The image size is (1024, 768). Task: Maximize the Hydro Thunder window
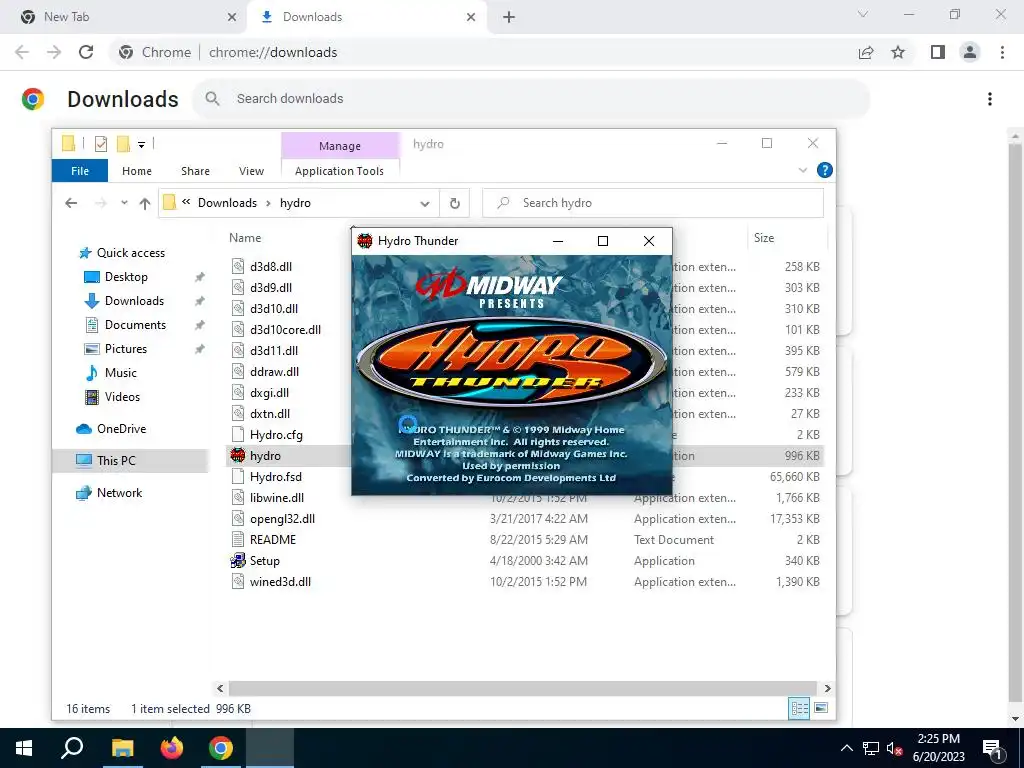(603, 241)
